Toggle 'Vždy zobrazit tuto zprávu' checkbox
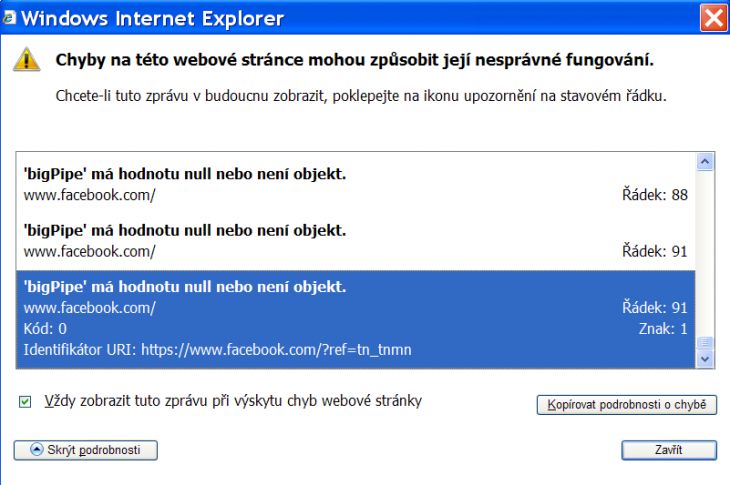 tap(25, 401)
